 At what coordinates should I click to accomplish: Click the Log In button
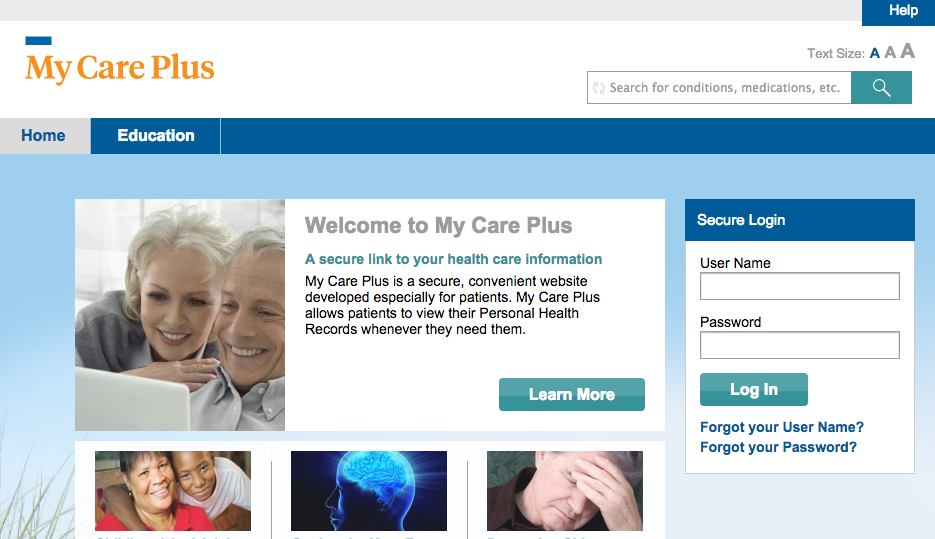tap(754, 389)
